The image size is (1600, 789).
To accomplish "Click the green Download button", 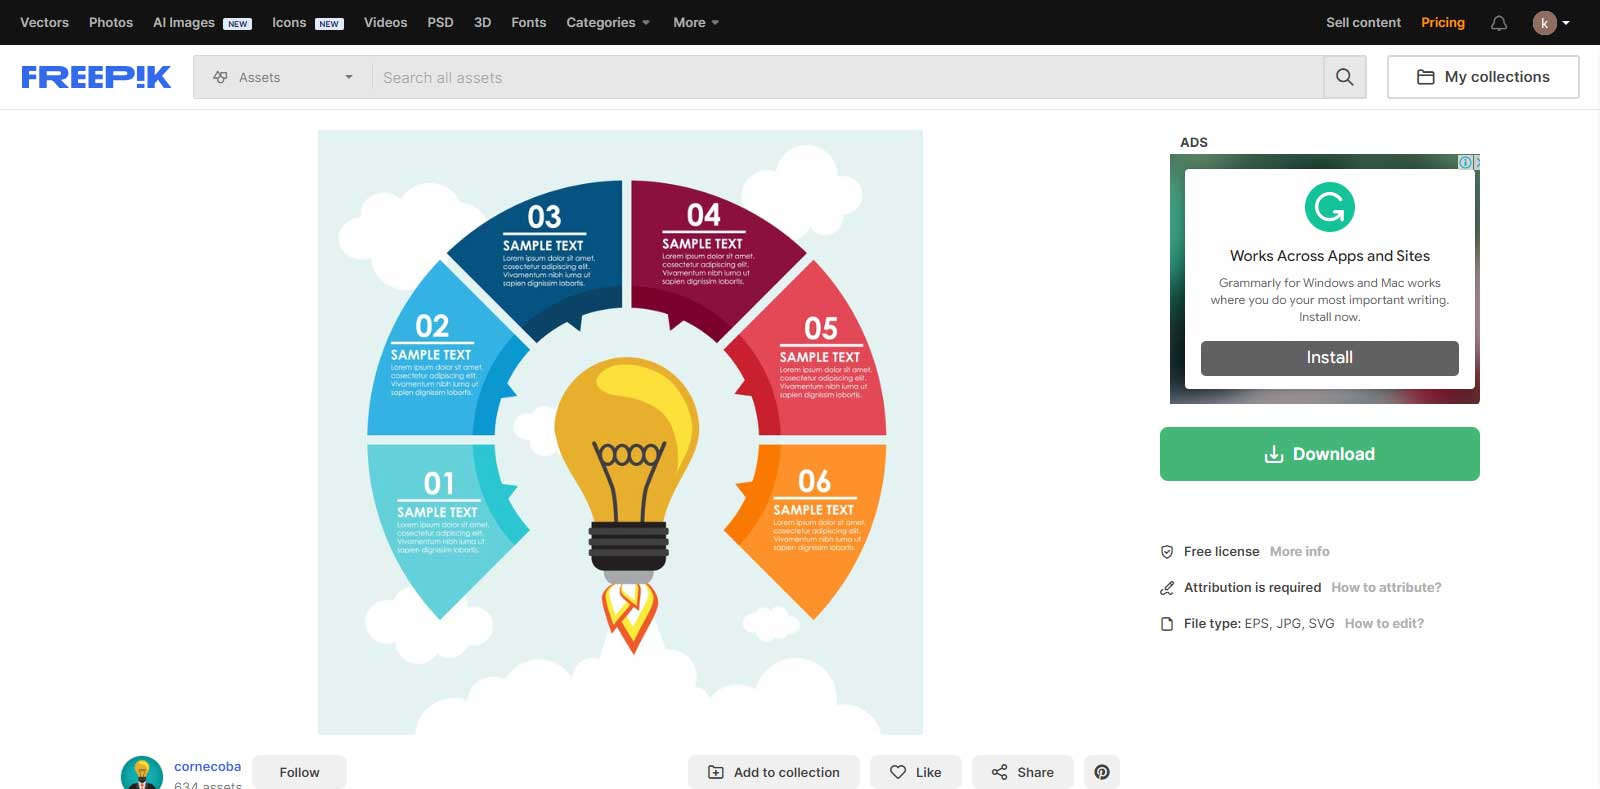I will tap(1319, 454).
